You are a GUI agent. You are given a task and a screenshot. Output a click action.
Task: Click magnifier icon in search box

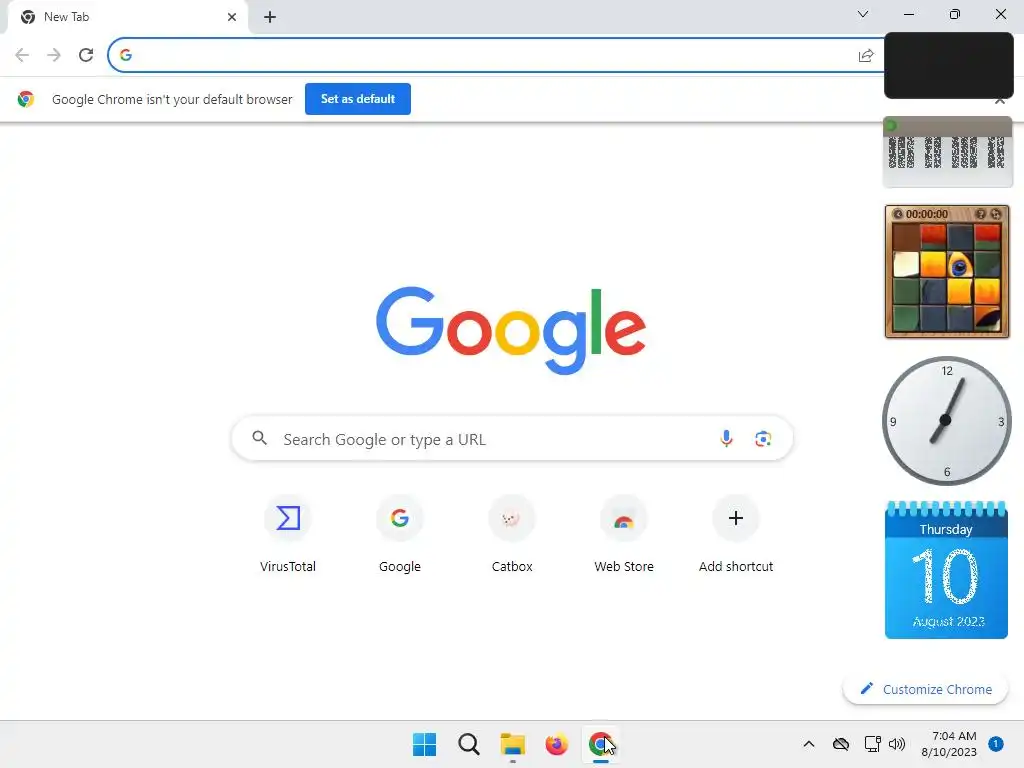pyautogui.click(x=259, y=438)
